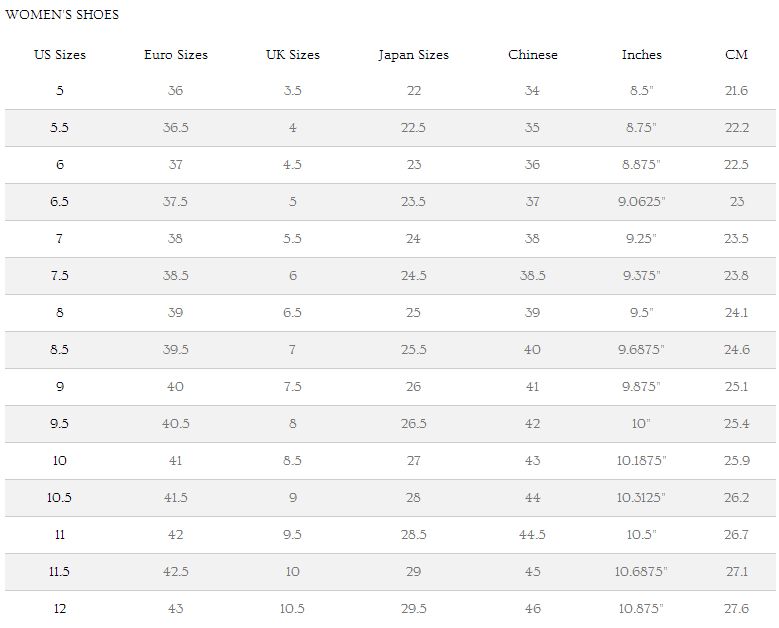
Task: Click the 27.6 CM value
Action: (x=736, y=609)
